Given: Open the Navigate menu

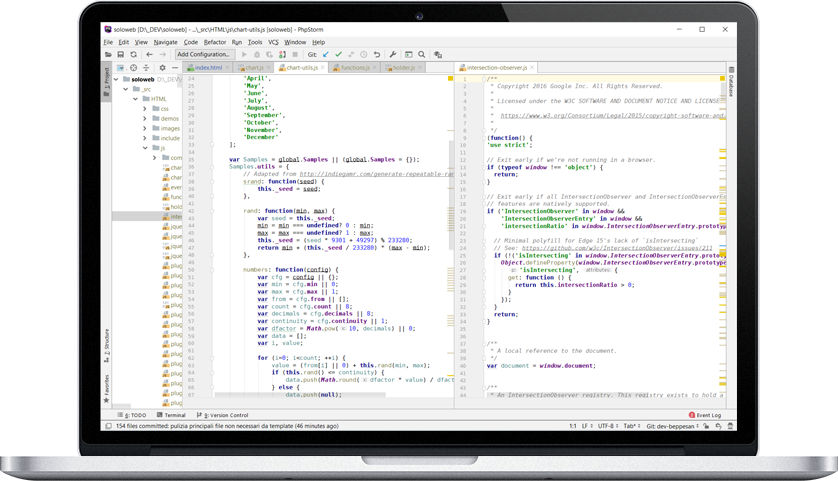Looking at the screenshot, I should [165, 42].
